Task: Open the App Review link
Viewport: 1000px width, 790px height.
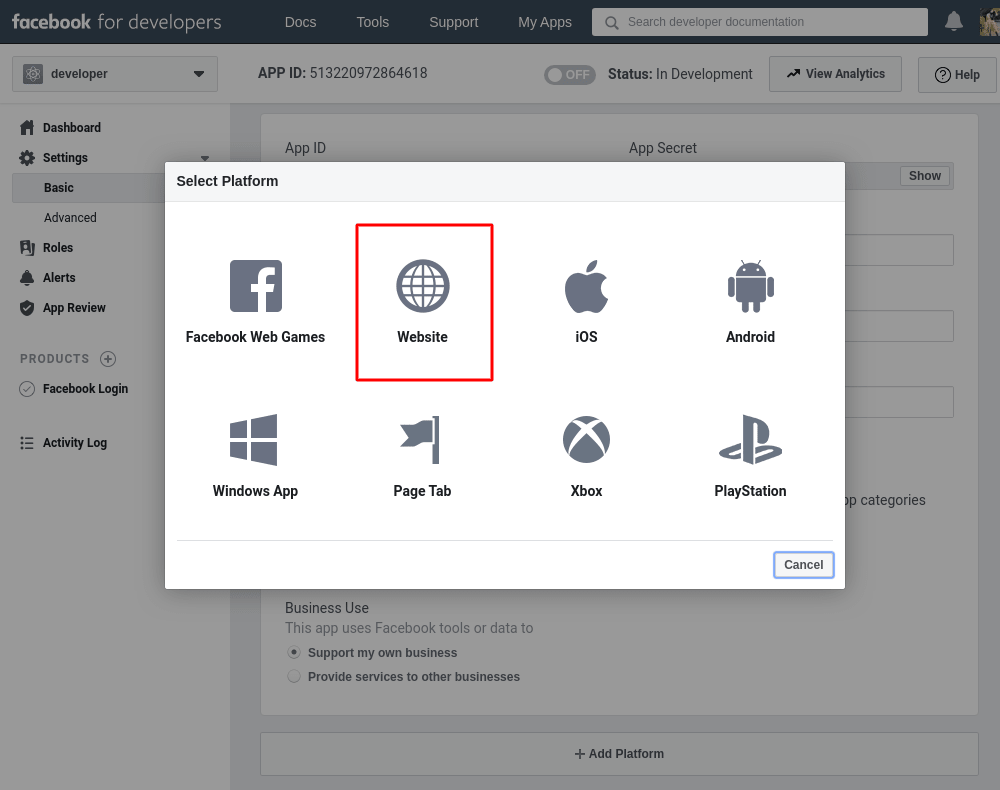Action: tap(74, 307)
